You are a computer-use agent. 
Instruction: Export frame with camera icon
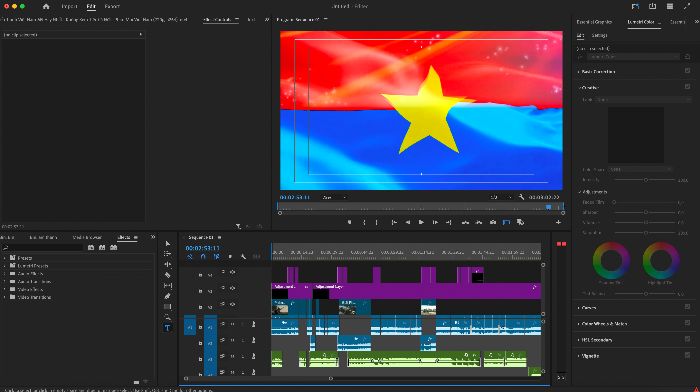pyautogui.click(x=493, y=222)
